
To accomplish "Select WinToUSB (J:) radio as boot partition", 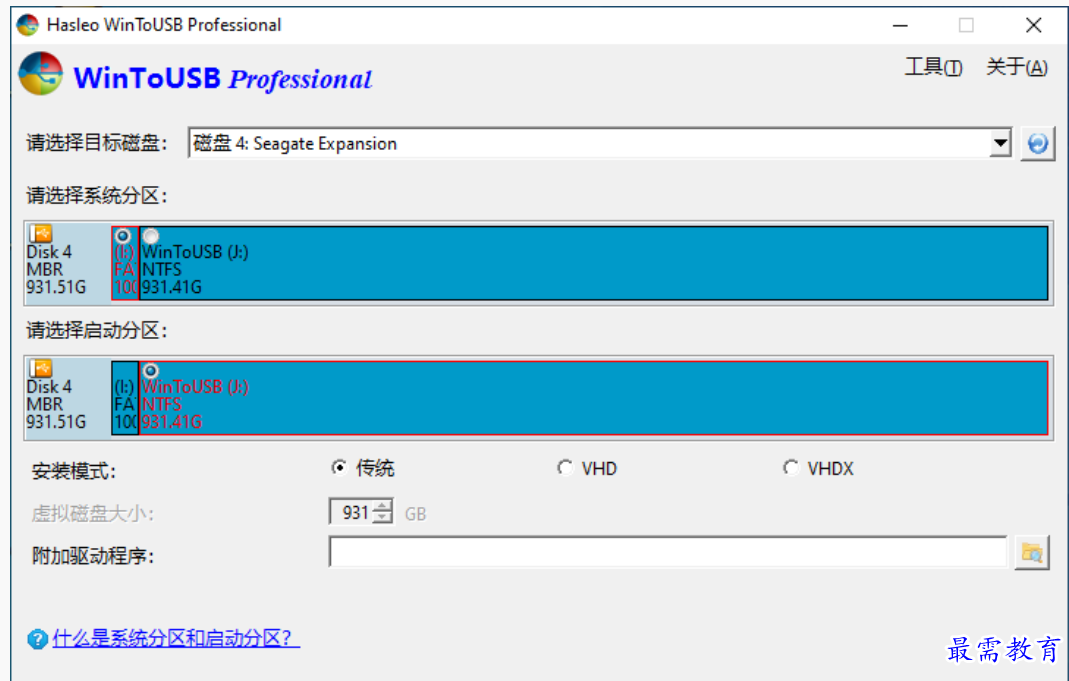I will (x=151, y=370).
